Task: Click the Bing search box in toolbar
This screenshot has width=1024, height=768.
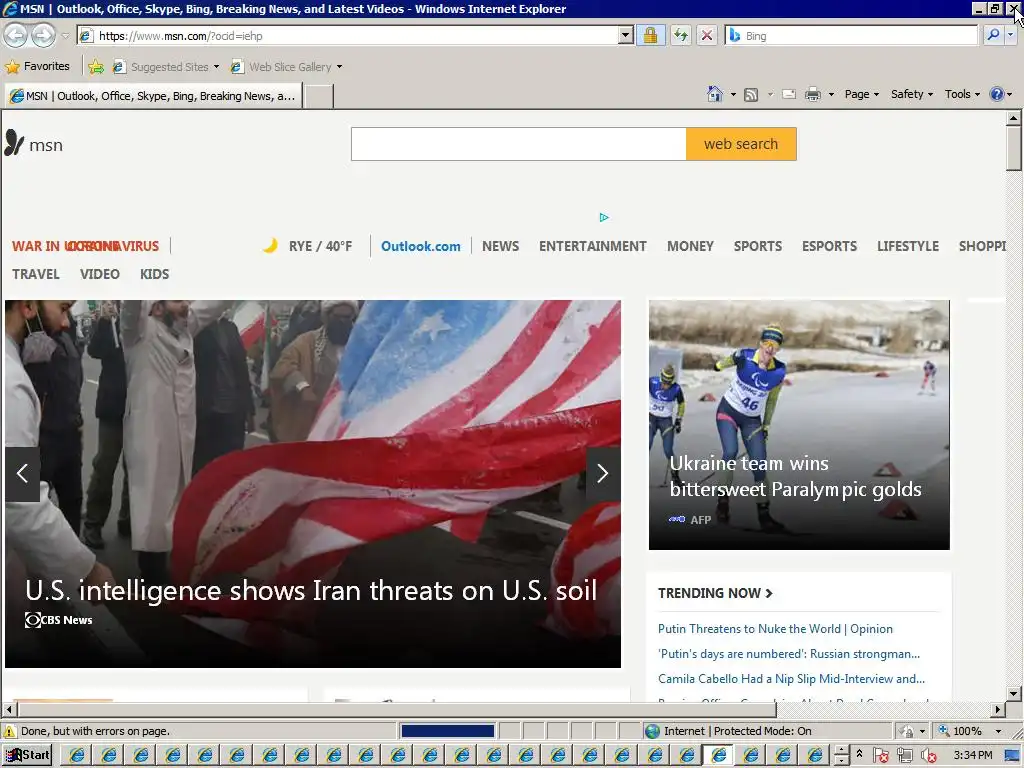Action: 851,36
